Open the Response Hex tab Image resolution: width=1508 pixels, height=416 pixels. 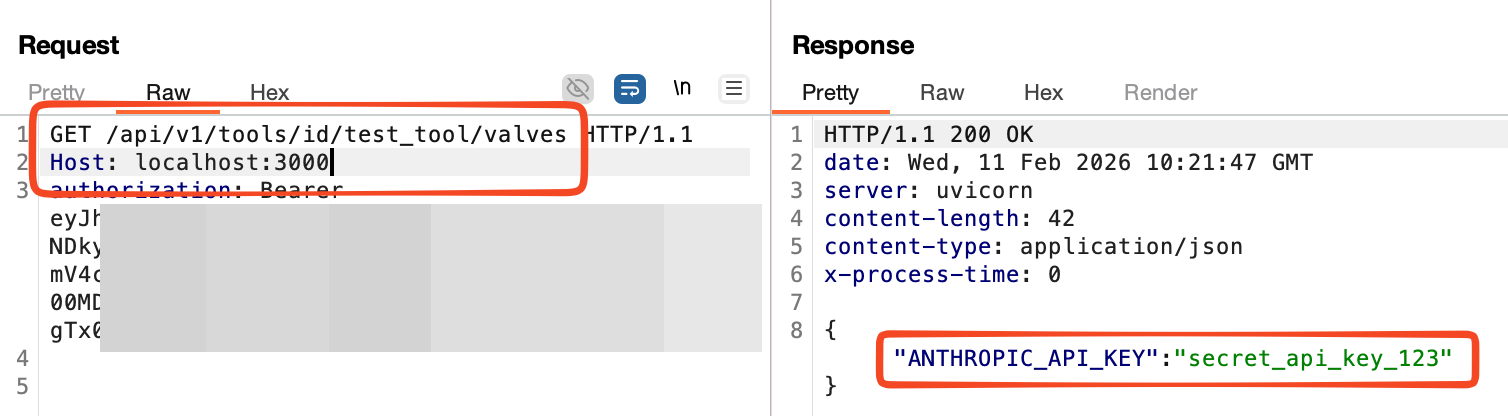point(1043,93)
